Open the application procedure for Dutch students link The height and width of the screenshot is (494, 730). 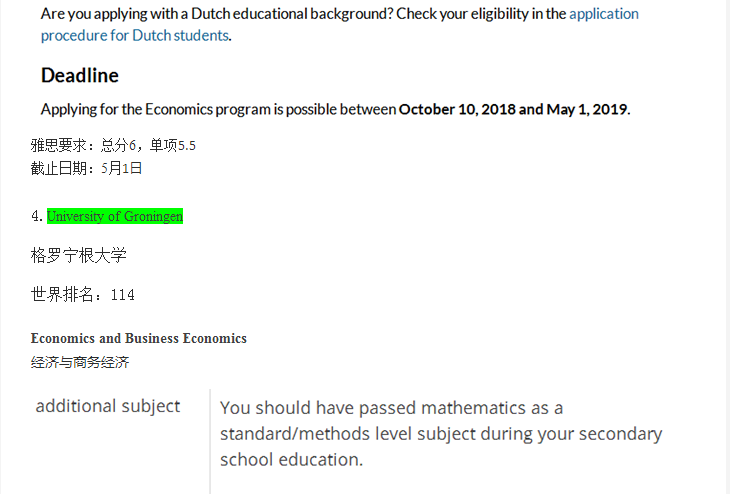coord(135,35)
